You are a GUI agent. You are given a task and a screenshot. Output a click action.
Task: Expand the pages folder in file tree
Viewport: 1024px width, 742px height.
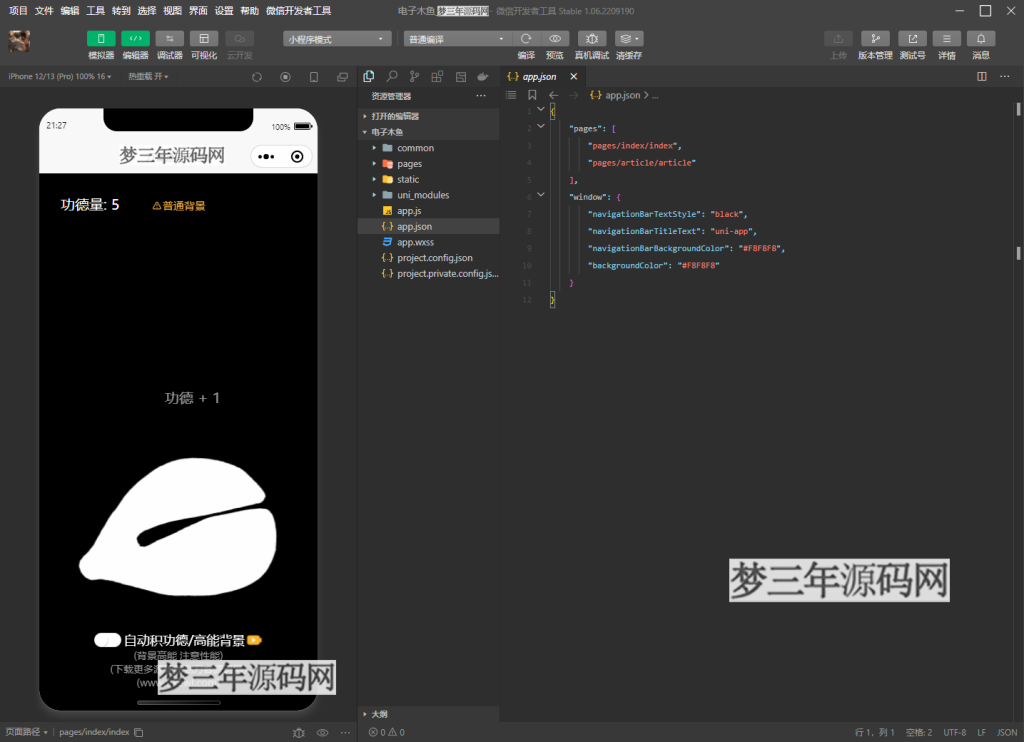[x=409, y=163]
